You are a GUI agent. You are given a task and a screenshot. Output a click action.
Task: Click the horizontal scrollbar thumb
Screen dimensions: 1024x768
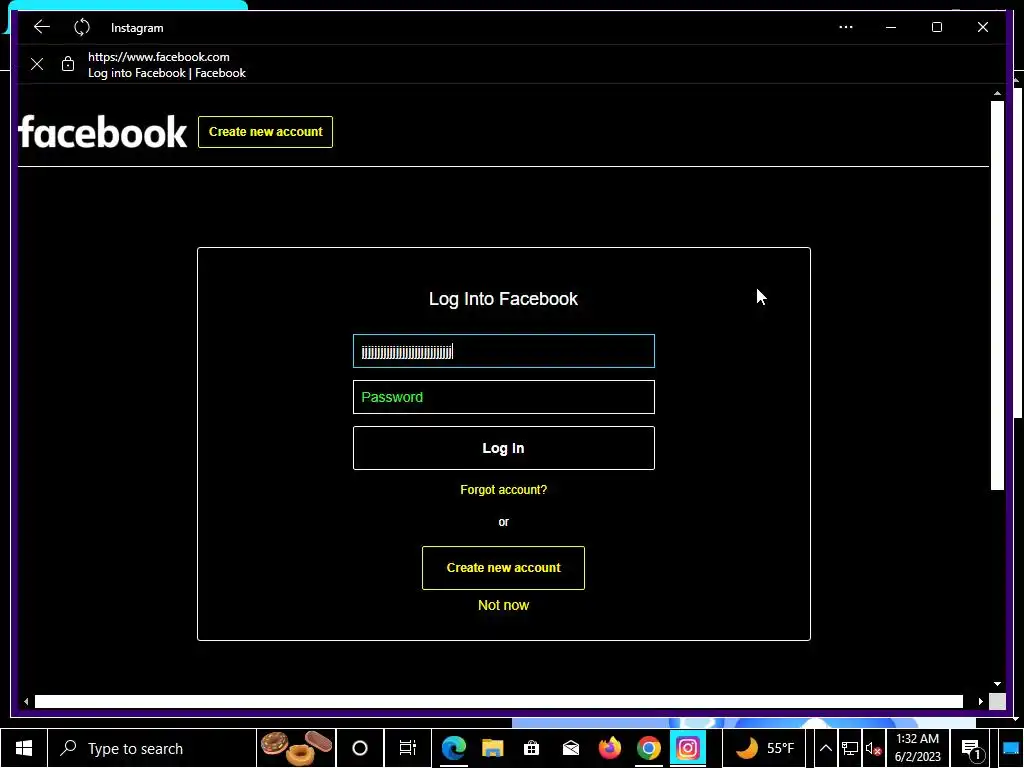click(499, 701)
